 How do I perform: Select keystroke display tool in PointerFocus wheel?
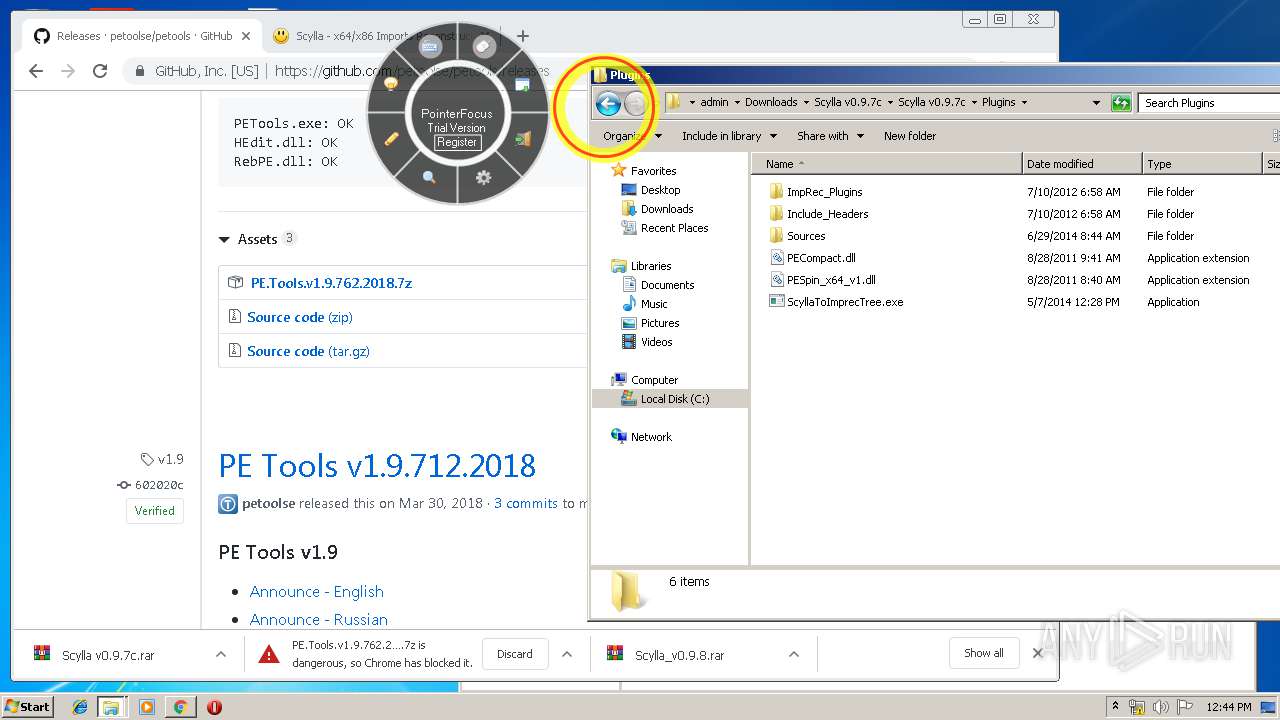[x=431, y=47]
